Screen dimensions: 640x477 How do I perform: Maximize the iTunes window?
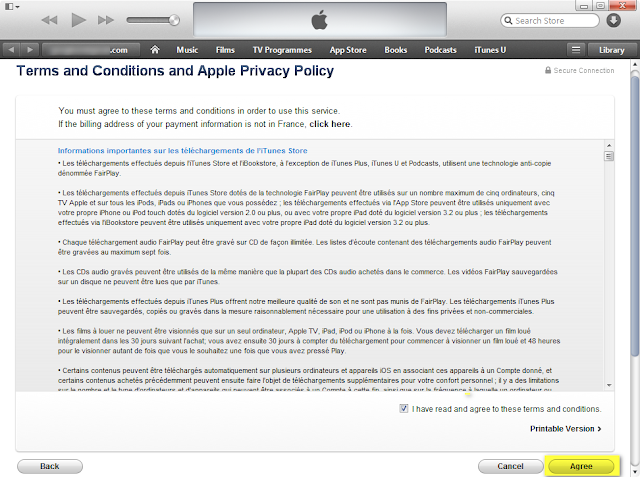coord(600,6)
